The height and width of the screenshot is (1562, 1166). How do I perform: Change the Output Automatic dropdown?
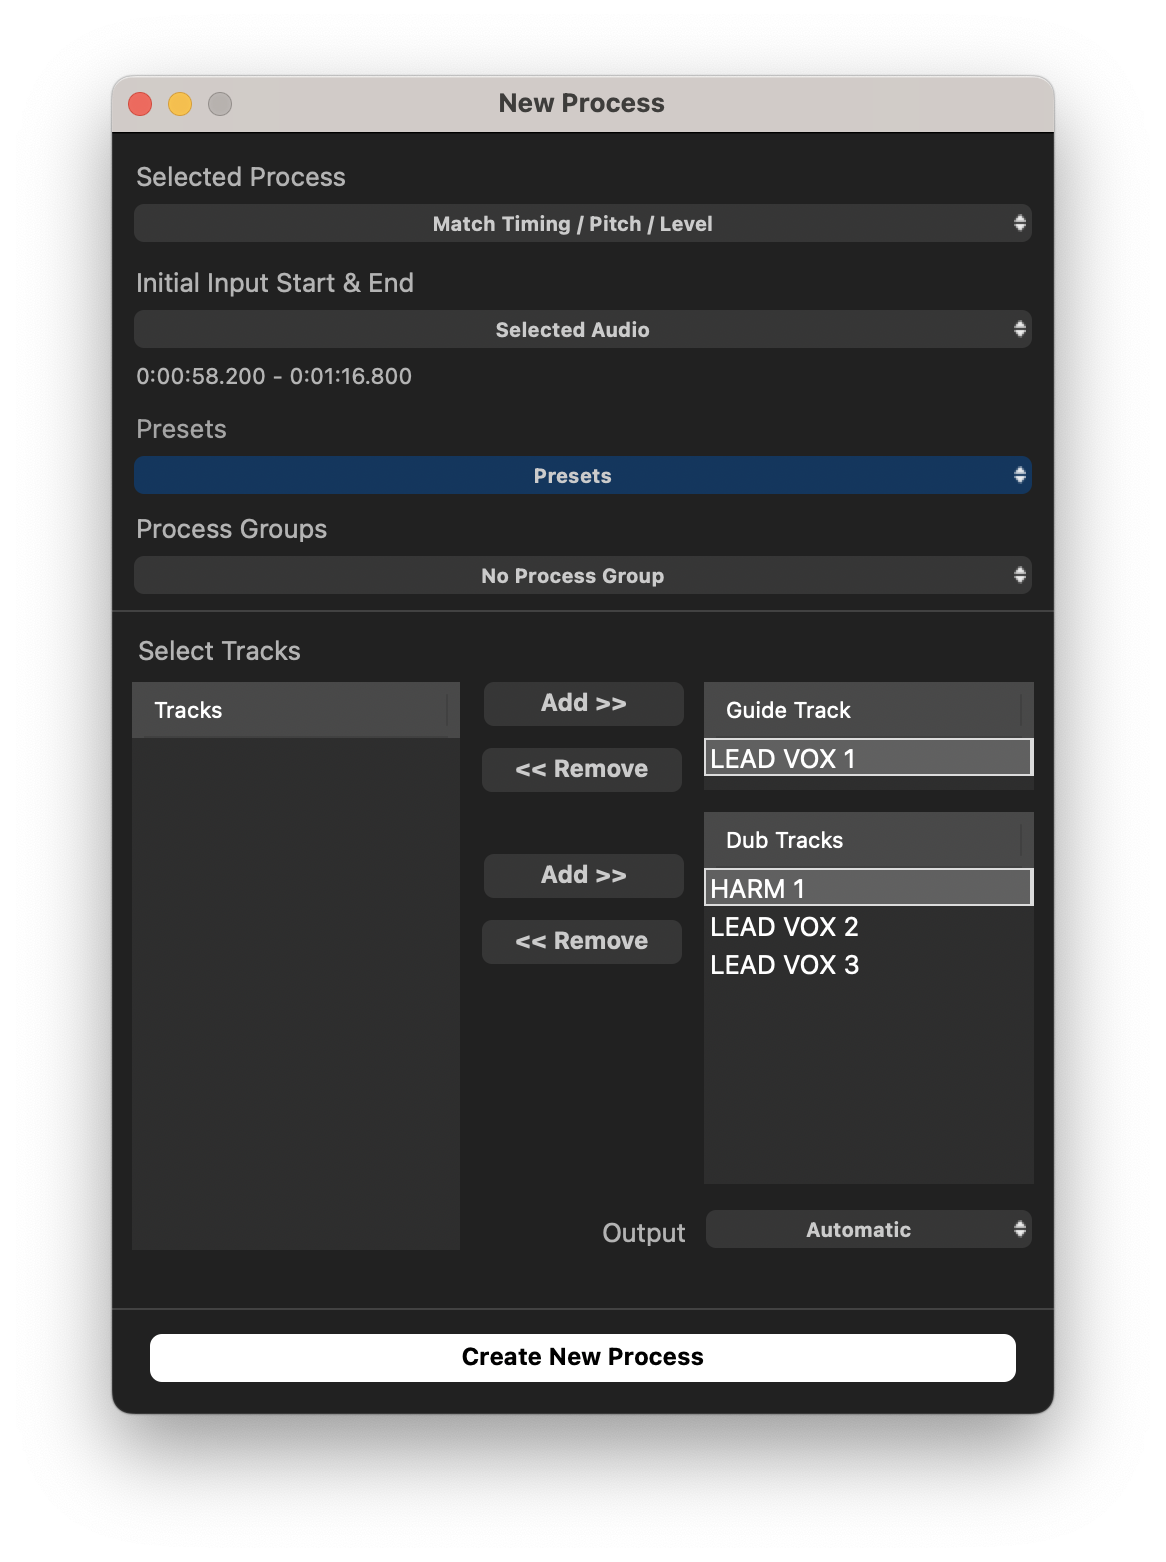868,1230
